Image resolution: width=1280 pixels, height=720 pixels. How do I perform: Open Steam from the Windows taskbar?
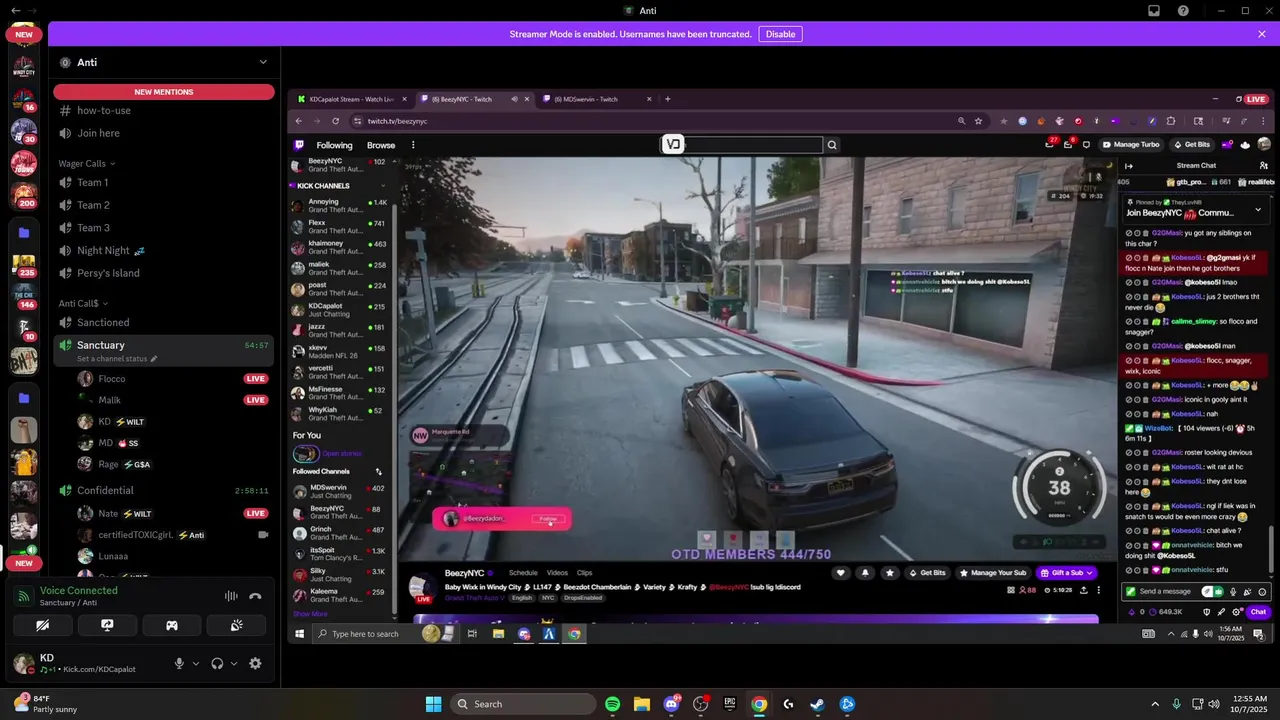click(817, 704)
